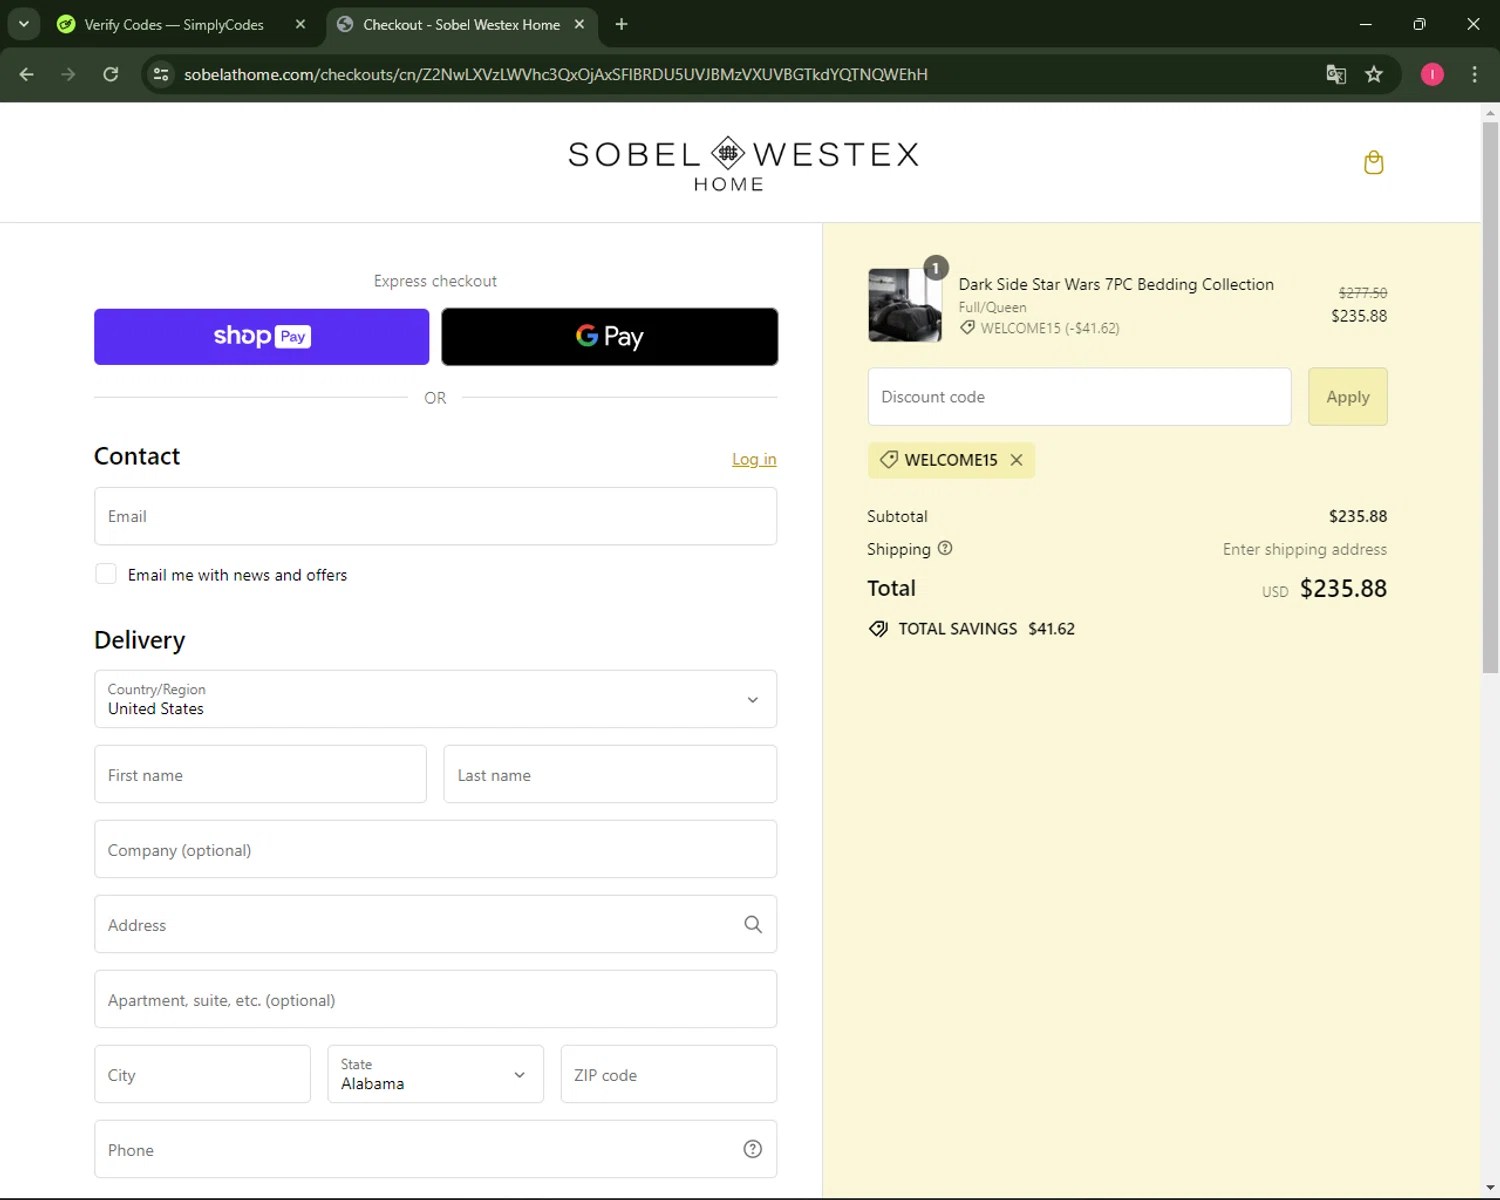Click the ZIP code field
Viewport: 1500px width, 1200px height.
coord(669,1074)
